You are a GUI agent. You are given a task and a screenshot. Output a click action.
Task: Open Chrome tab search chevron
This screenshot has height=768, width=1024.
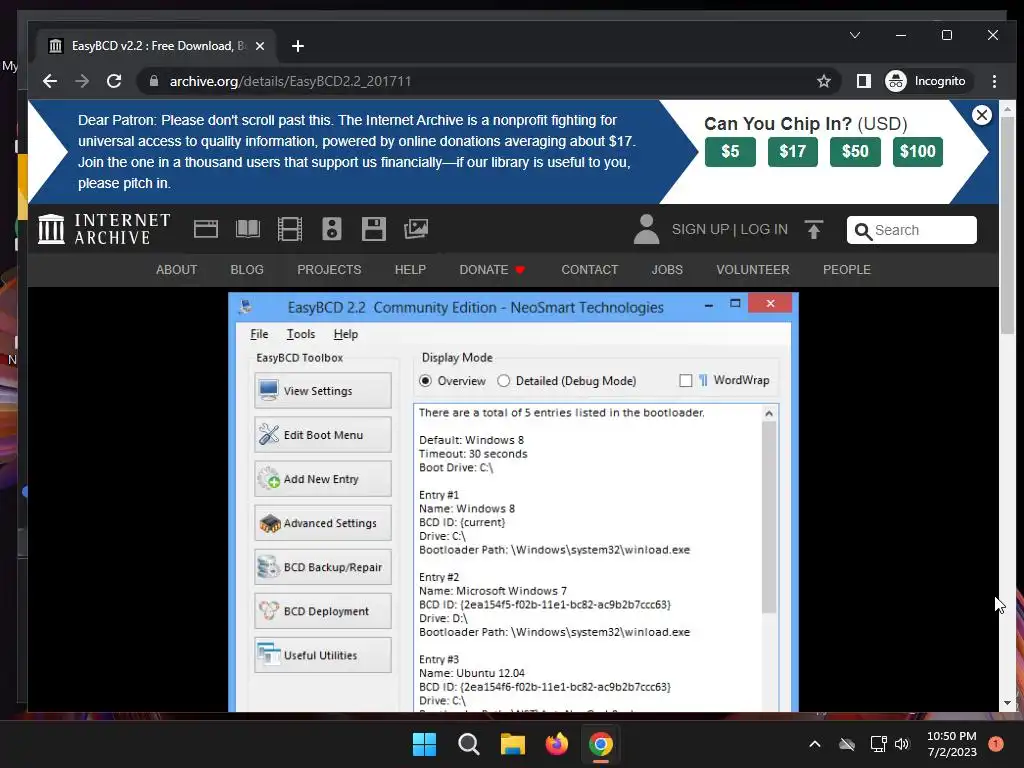click(855, 35)
